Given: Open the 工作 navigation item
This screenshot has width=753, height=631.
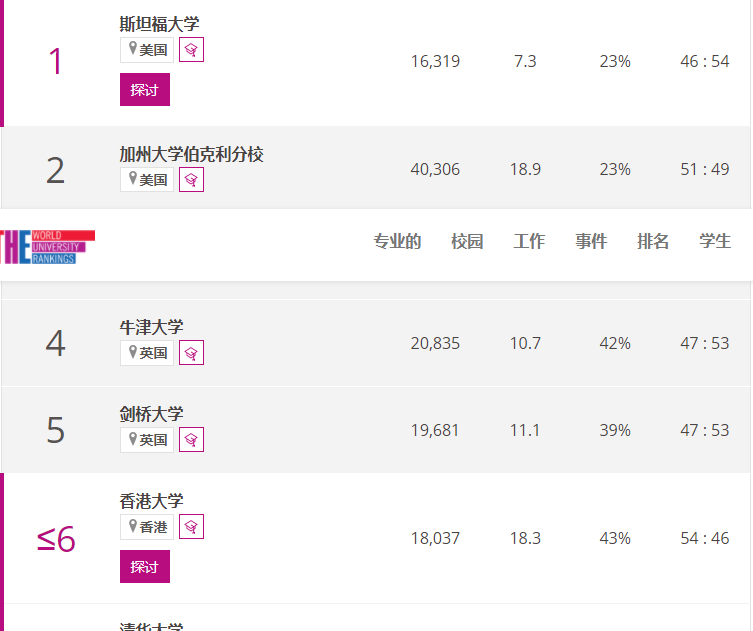Looking at the screenshot, I should [529, 241].
